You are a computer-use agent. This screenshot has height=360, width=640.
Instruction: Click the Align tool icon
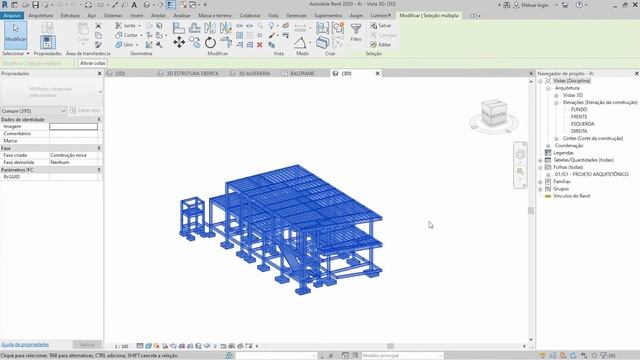click(x=178, y=28)
